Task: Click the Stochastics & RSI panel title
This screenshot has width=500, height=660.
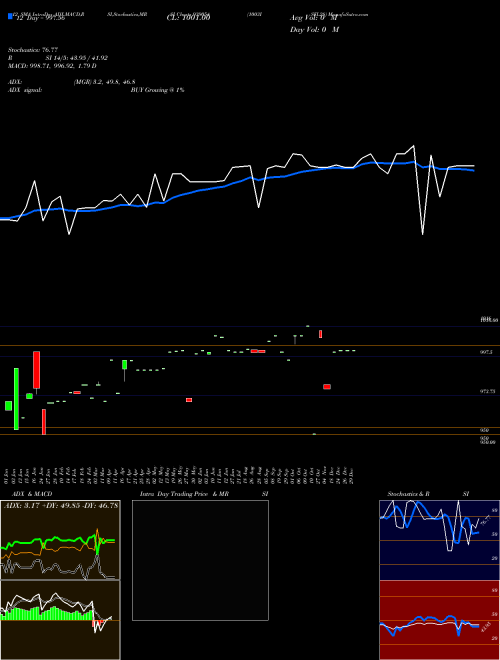Action: click(x=428, y=494)
